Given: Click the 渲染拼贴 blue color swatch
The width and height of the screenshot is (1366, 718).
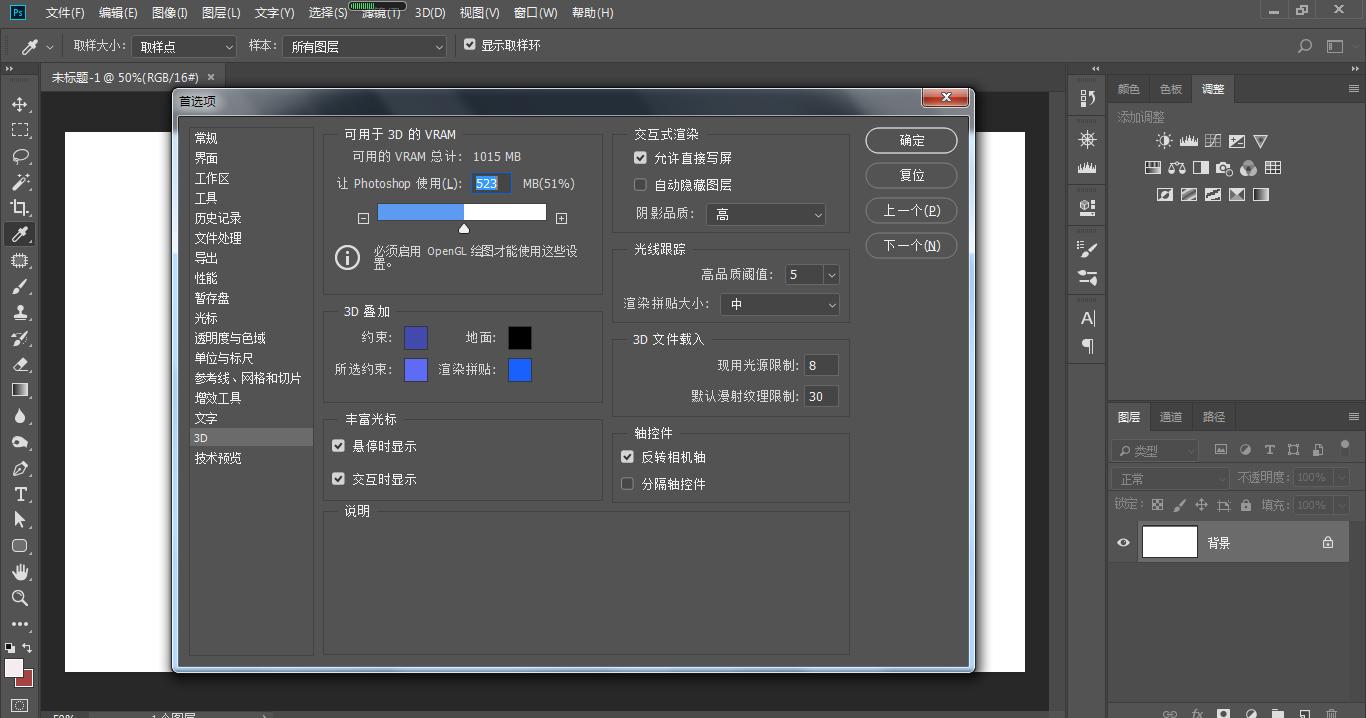Looking at the screenshot, I should 520,370.
